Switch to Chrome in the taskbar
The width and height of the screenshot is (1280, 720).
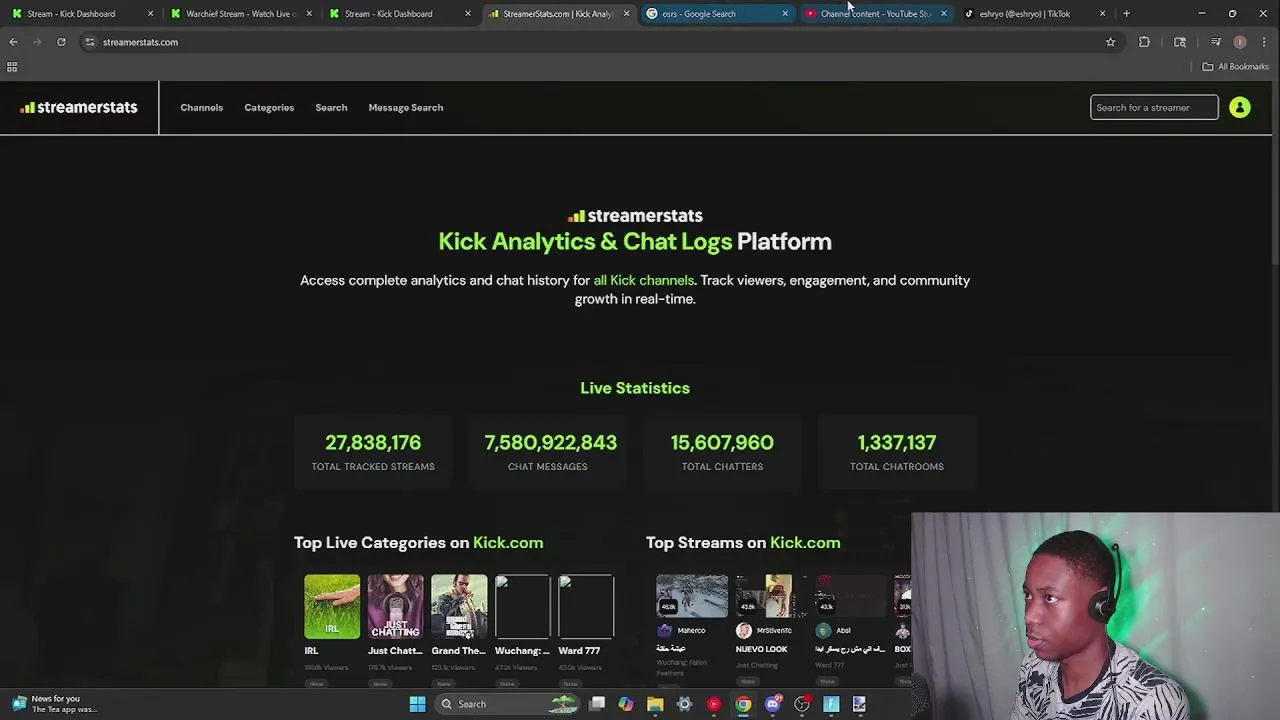[743, 704]
